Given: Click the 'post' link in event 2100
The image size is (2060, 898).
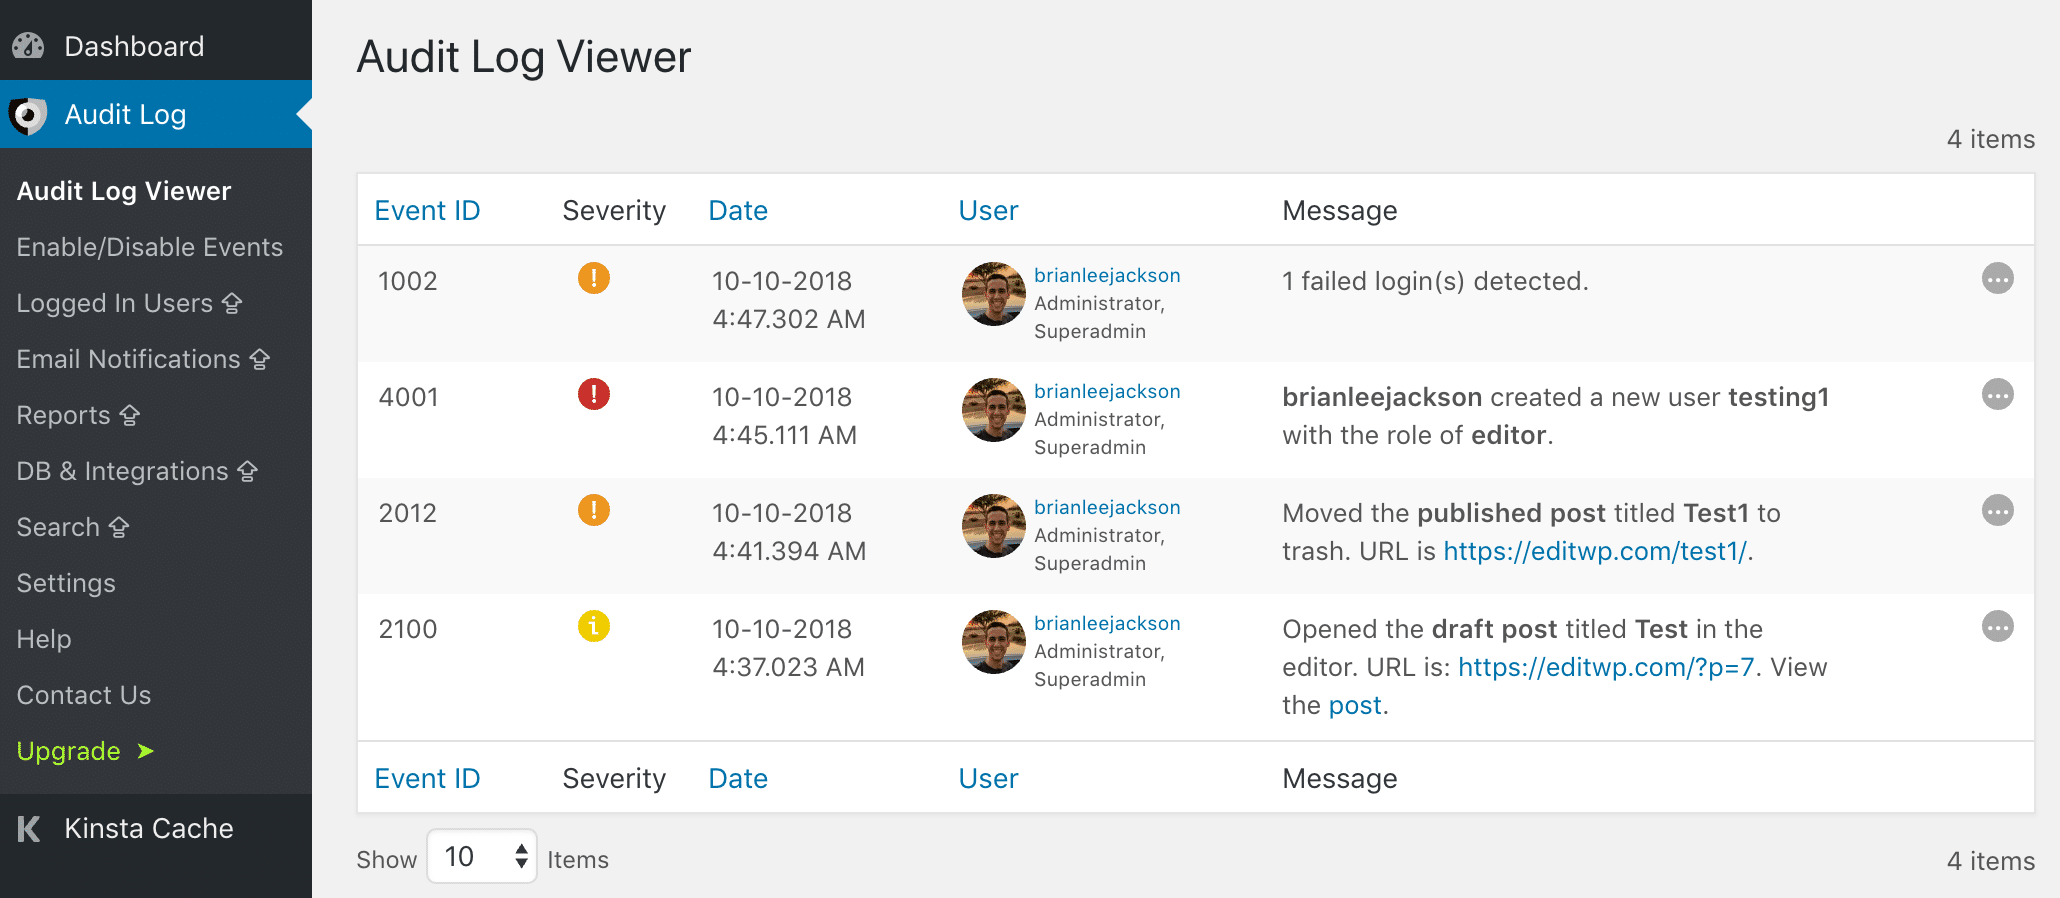Looking at the screenshot, I should [1354, 705].
